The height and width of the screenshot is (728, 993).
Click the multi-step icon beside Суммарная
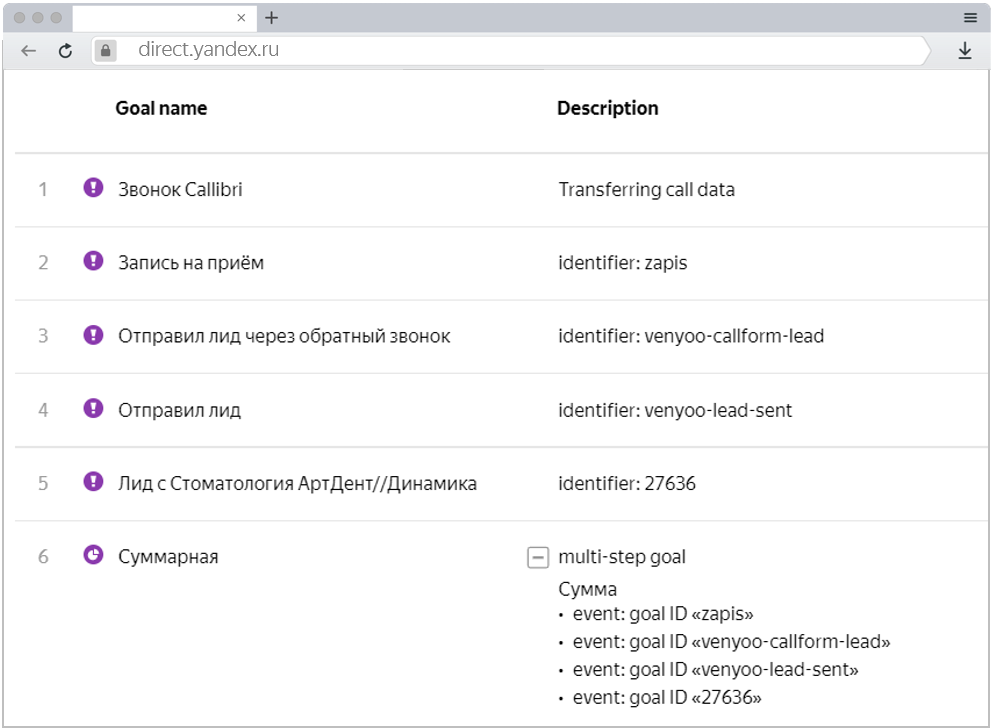(x=94, y=556)
